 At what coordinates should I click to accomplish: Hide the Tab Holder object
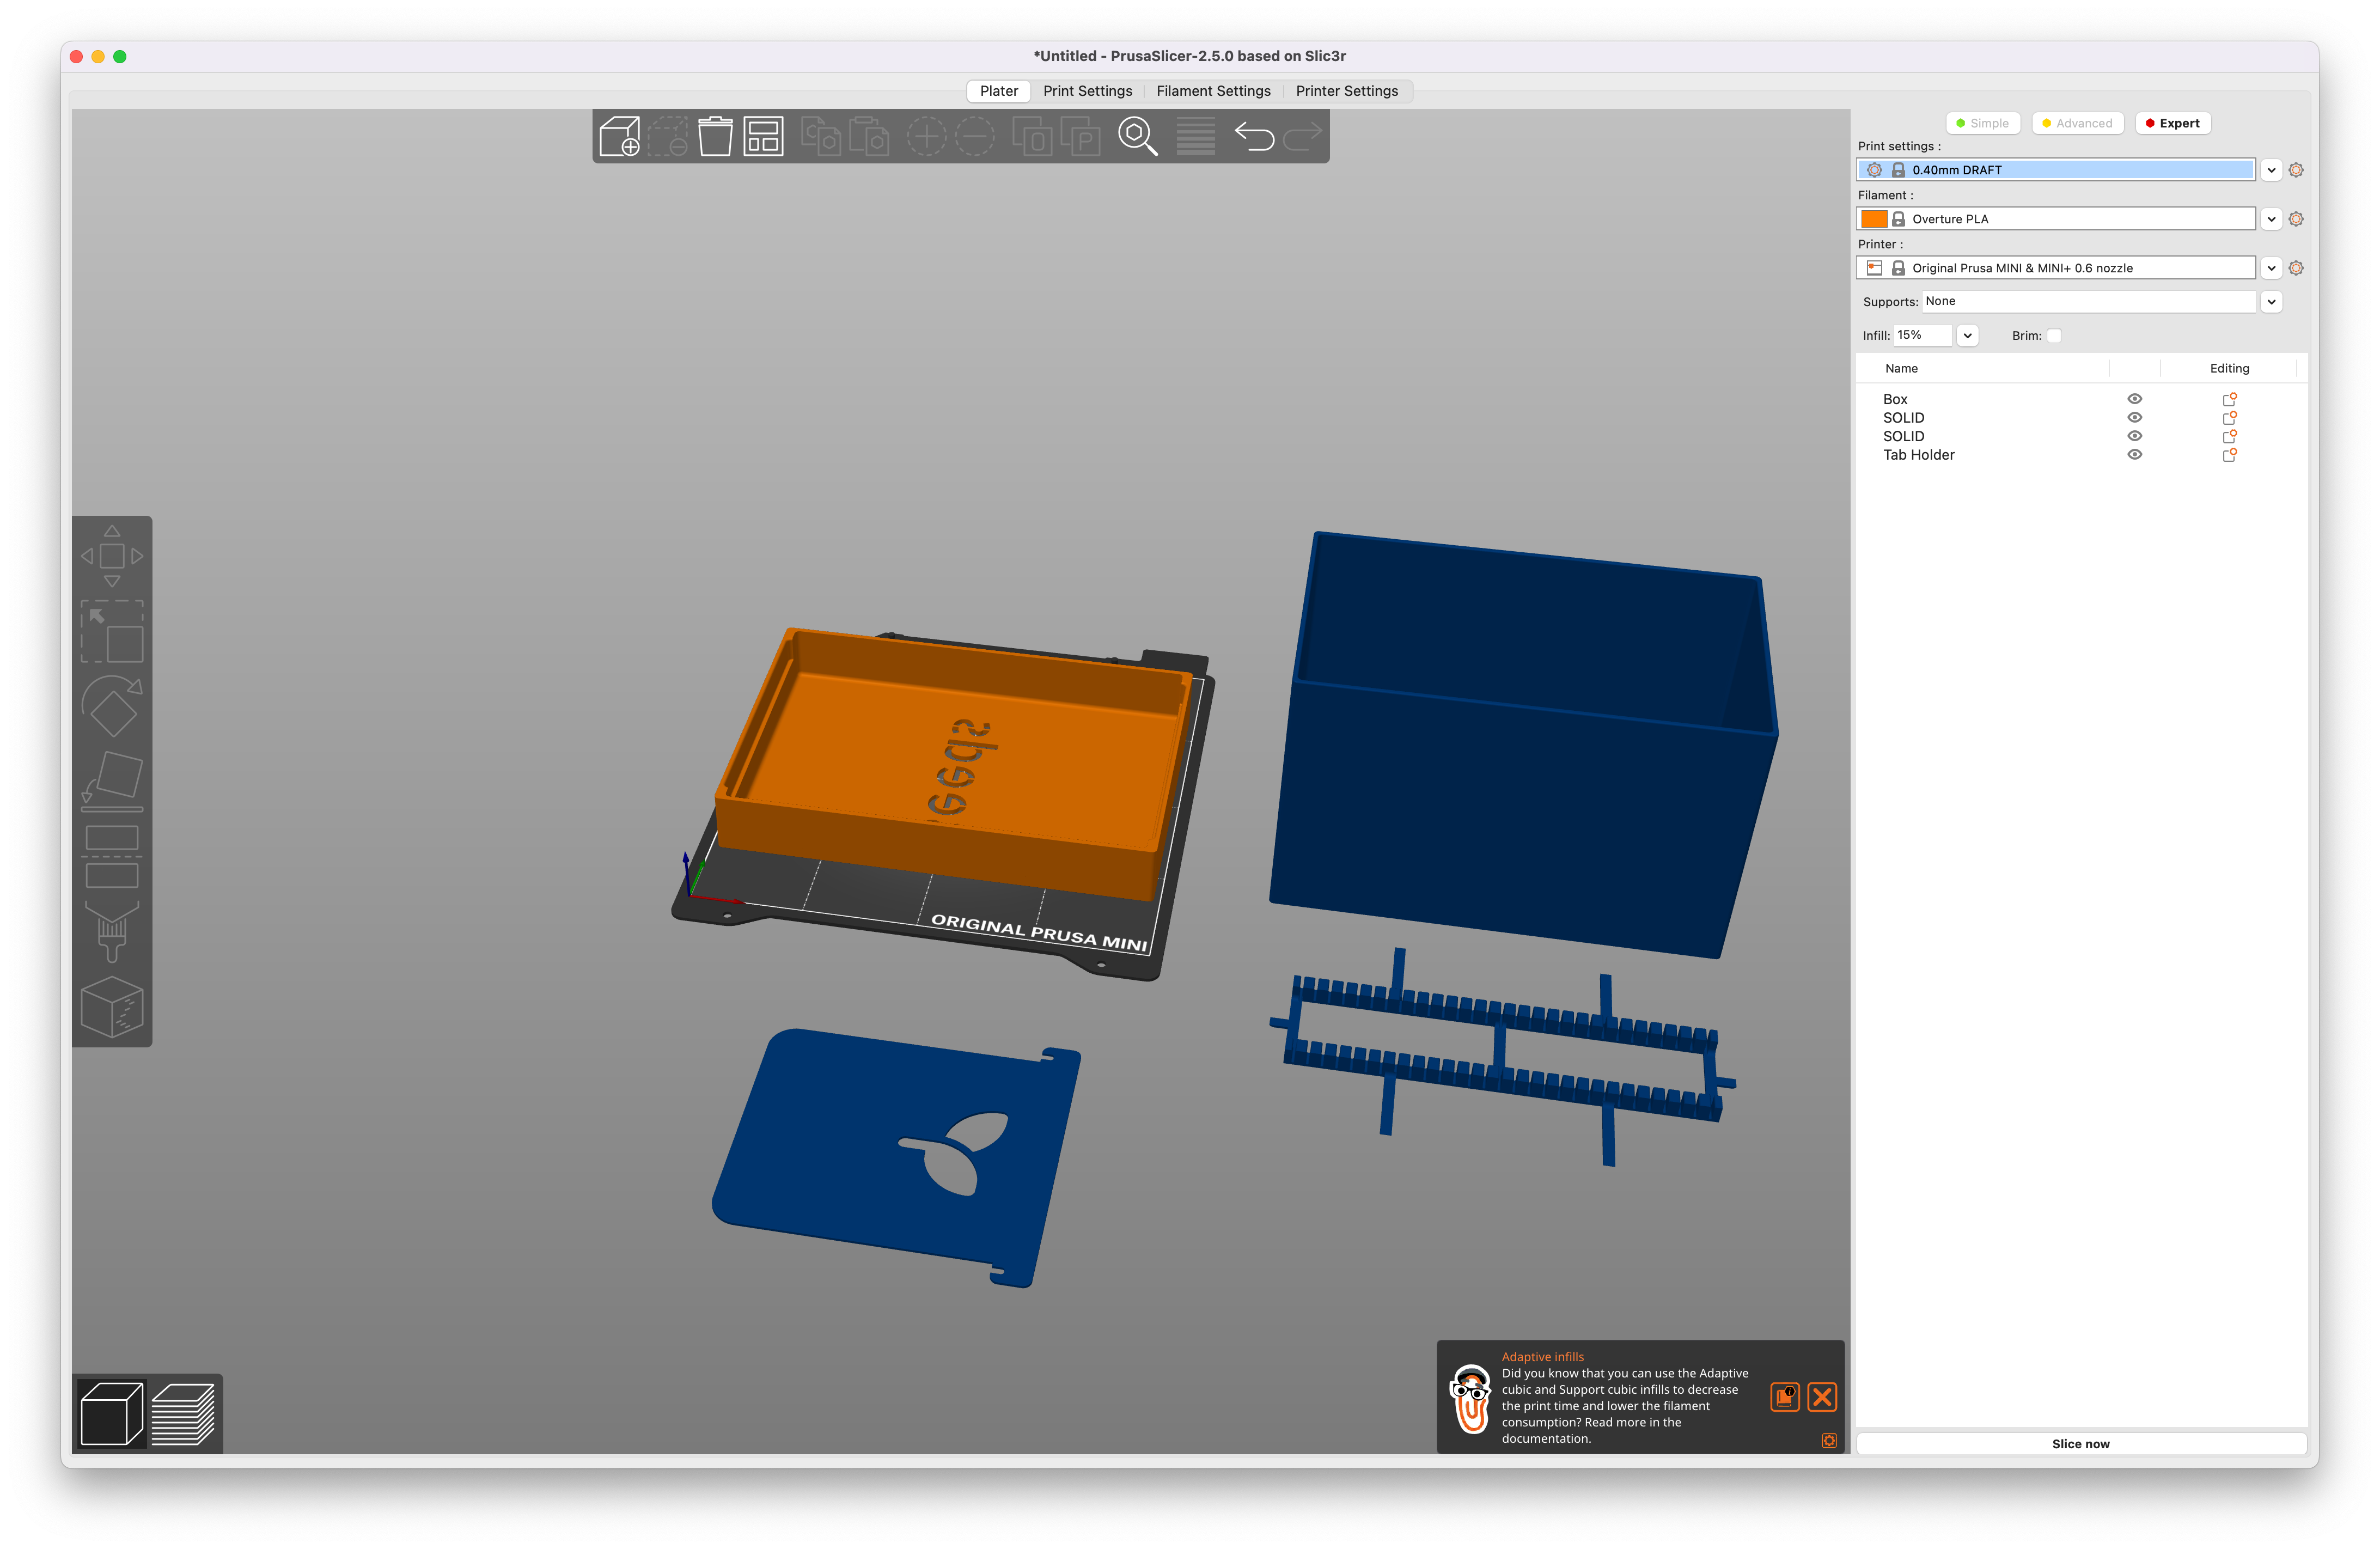2134,455
